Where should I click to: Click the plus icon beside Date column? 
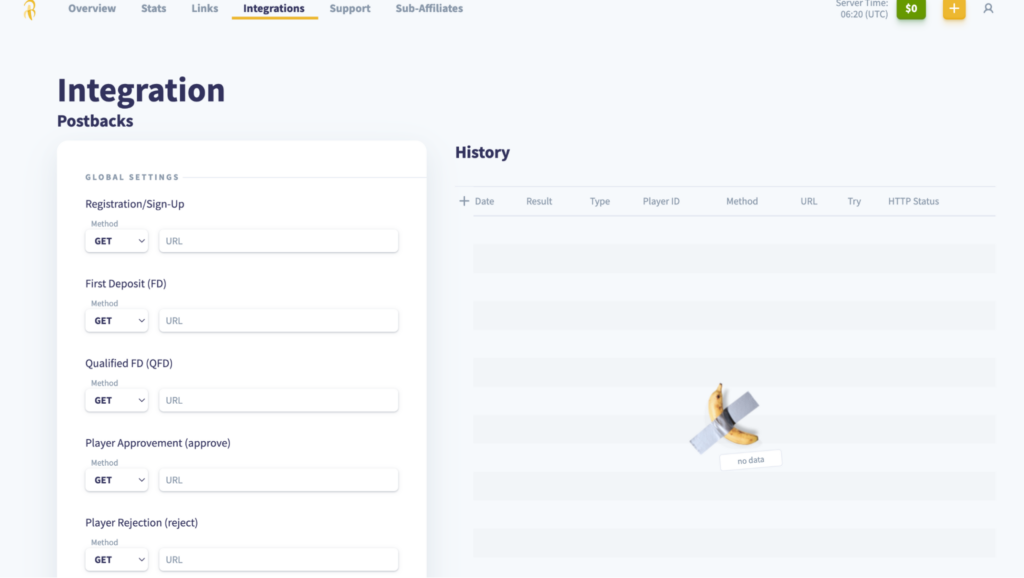(464, 201)
